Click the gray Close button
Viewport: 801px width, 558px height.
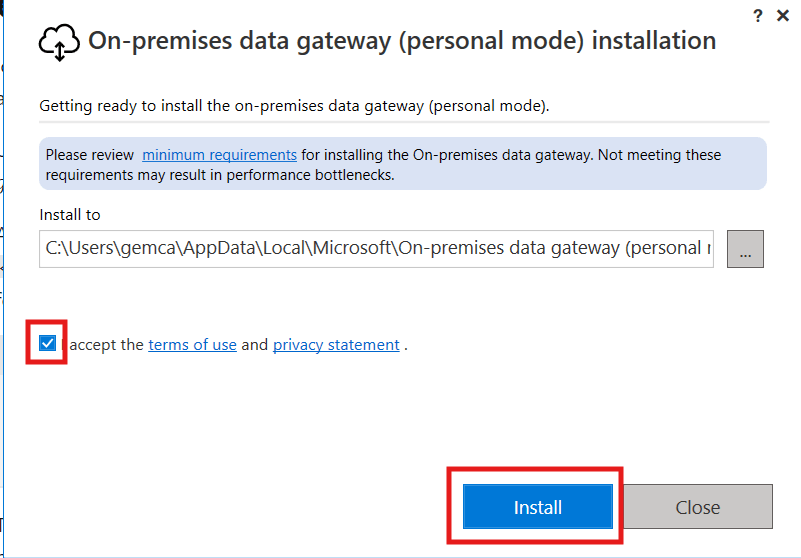coord(698,506)
